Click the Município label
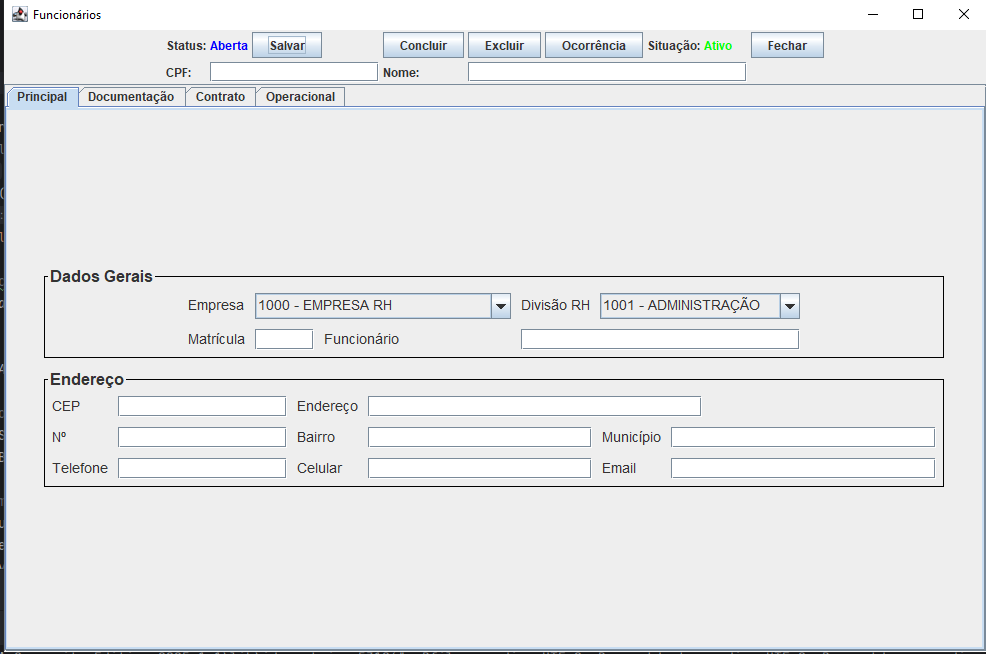Viewport: 986px width, 654px height. click(x=631, y=437)
